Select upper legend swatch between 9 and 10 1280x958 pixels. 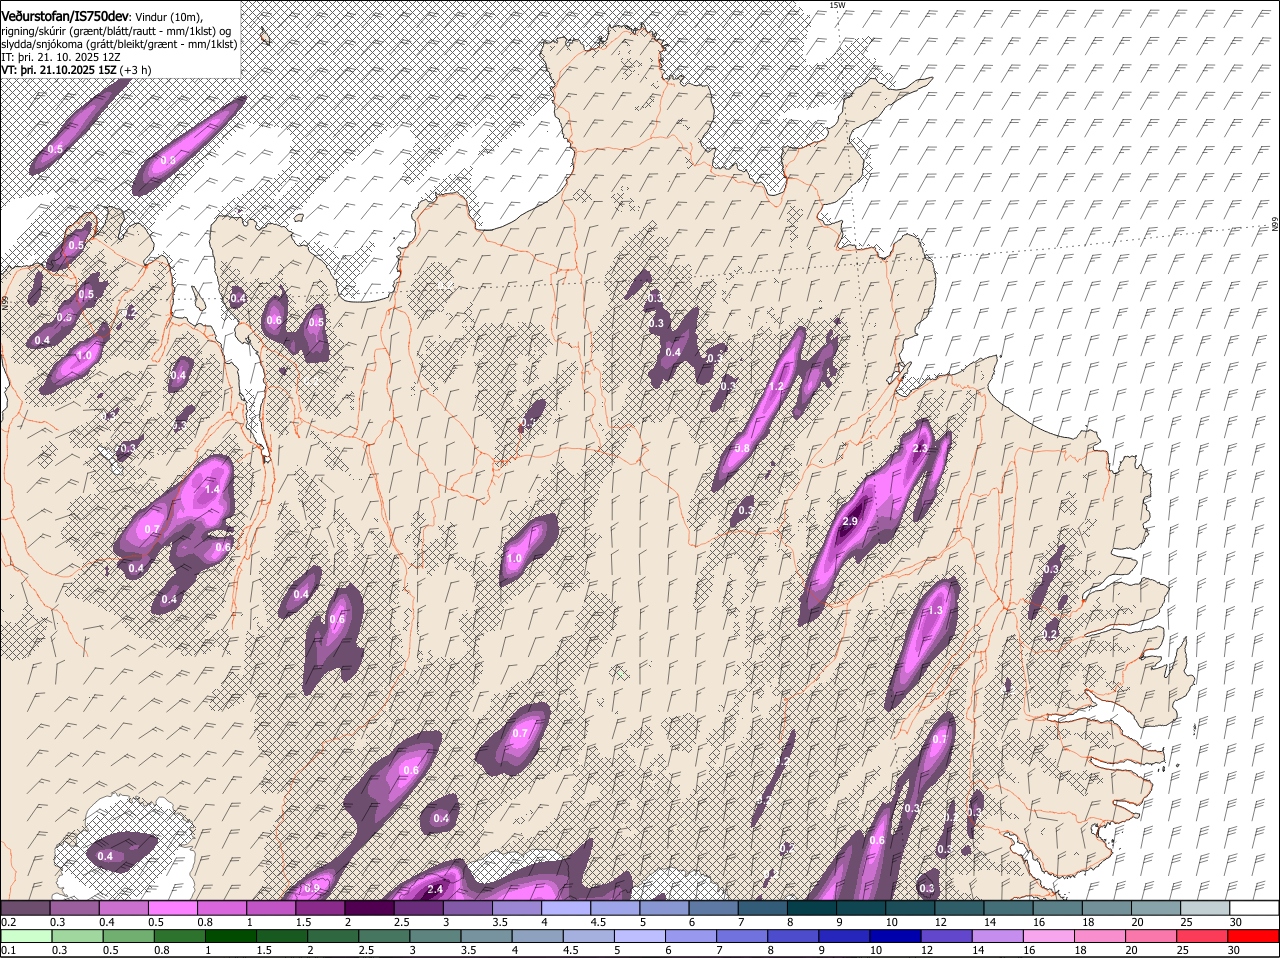pyautogui.click(x=860, y=908)
